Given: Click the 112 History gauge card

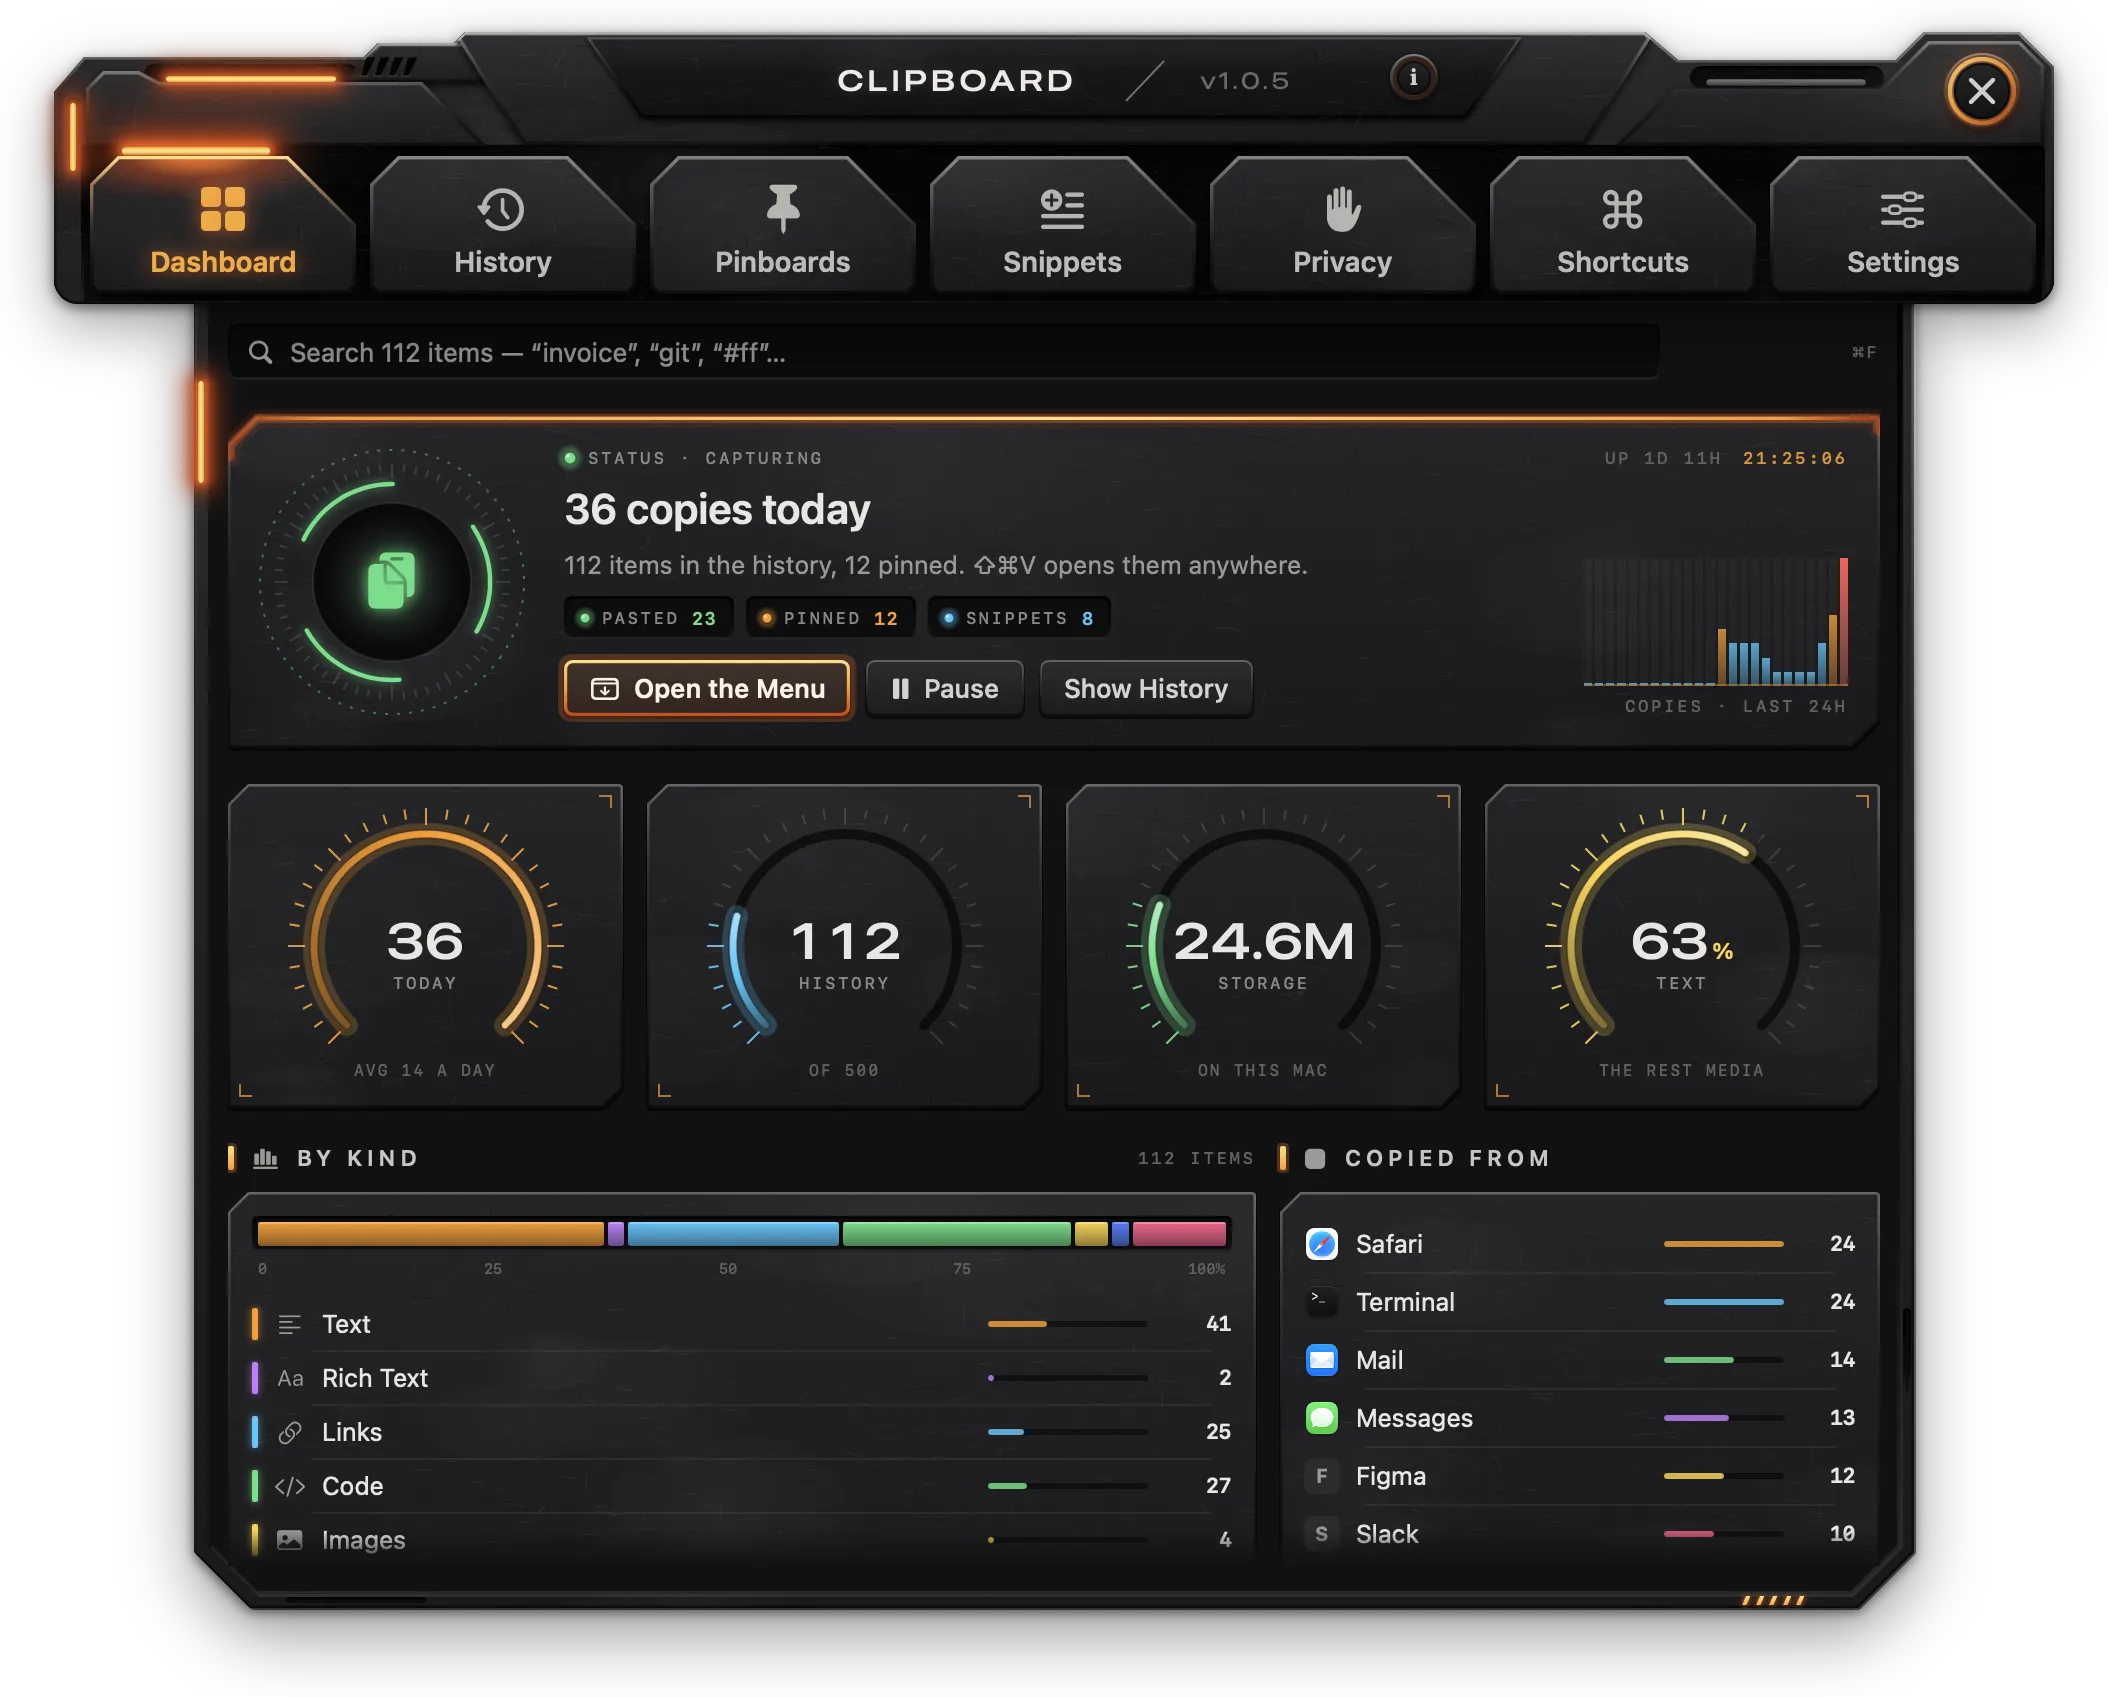Looking at the screenshot, I should pyautogui.click(x=844, y=947).
